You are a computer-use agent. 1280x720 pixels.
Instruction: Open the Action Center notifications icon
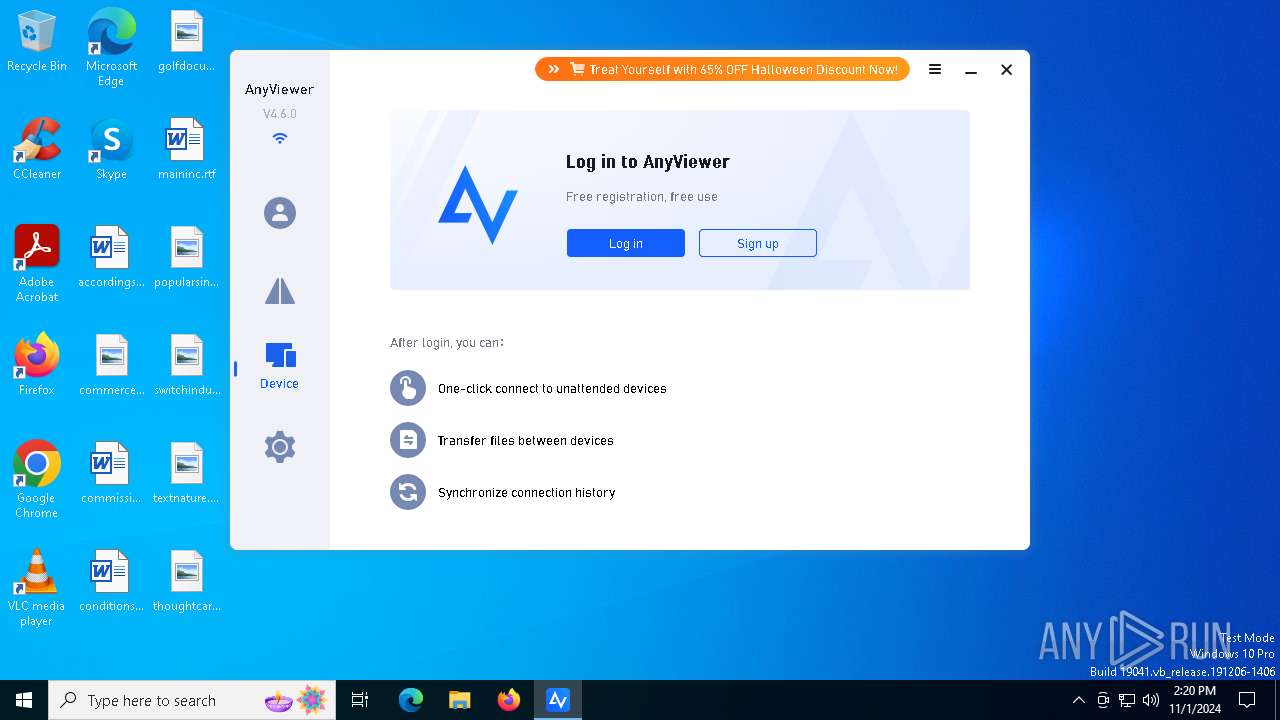click(1247, 700)
